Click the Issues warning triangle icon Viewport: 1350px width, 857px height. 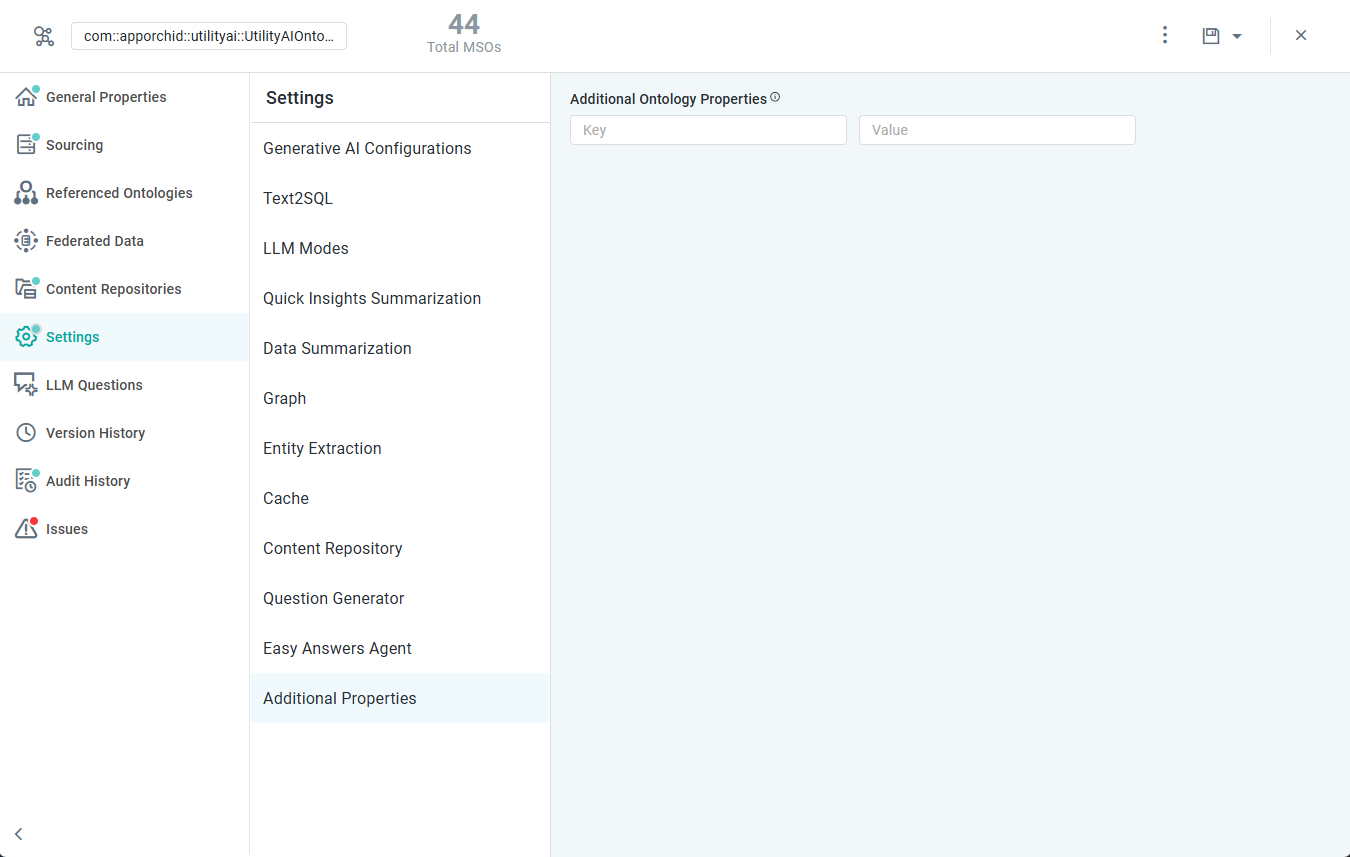[26, 529]
